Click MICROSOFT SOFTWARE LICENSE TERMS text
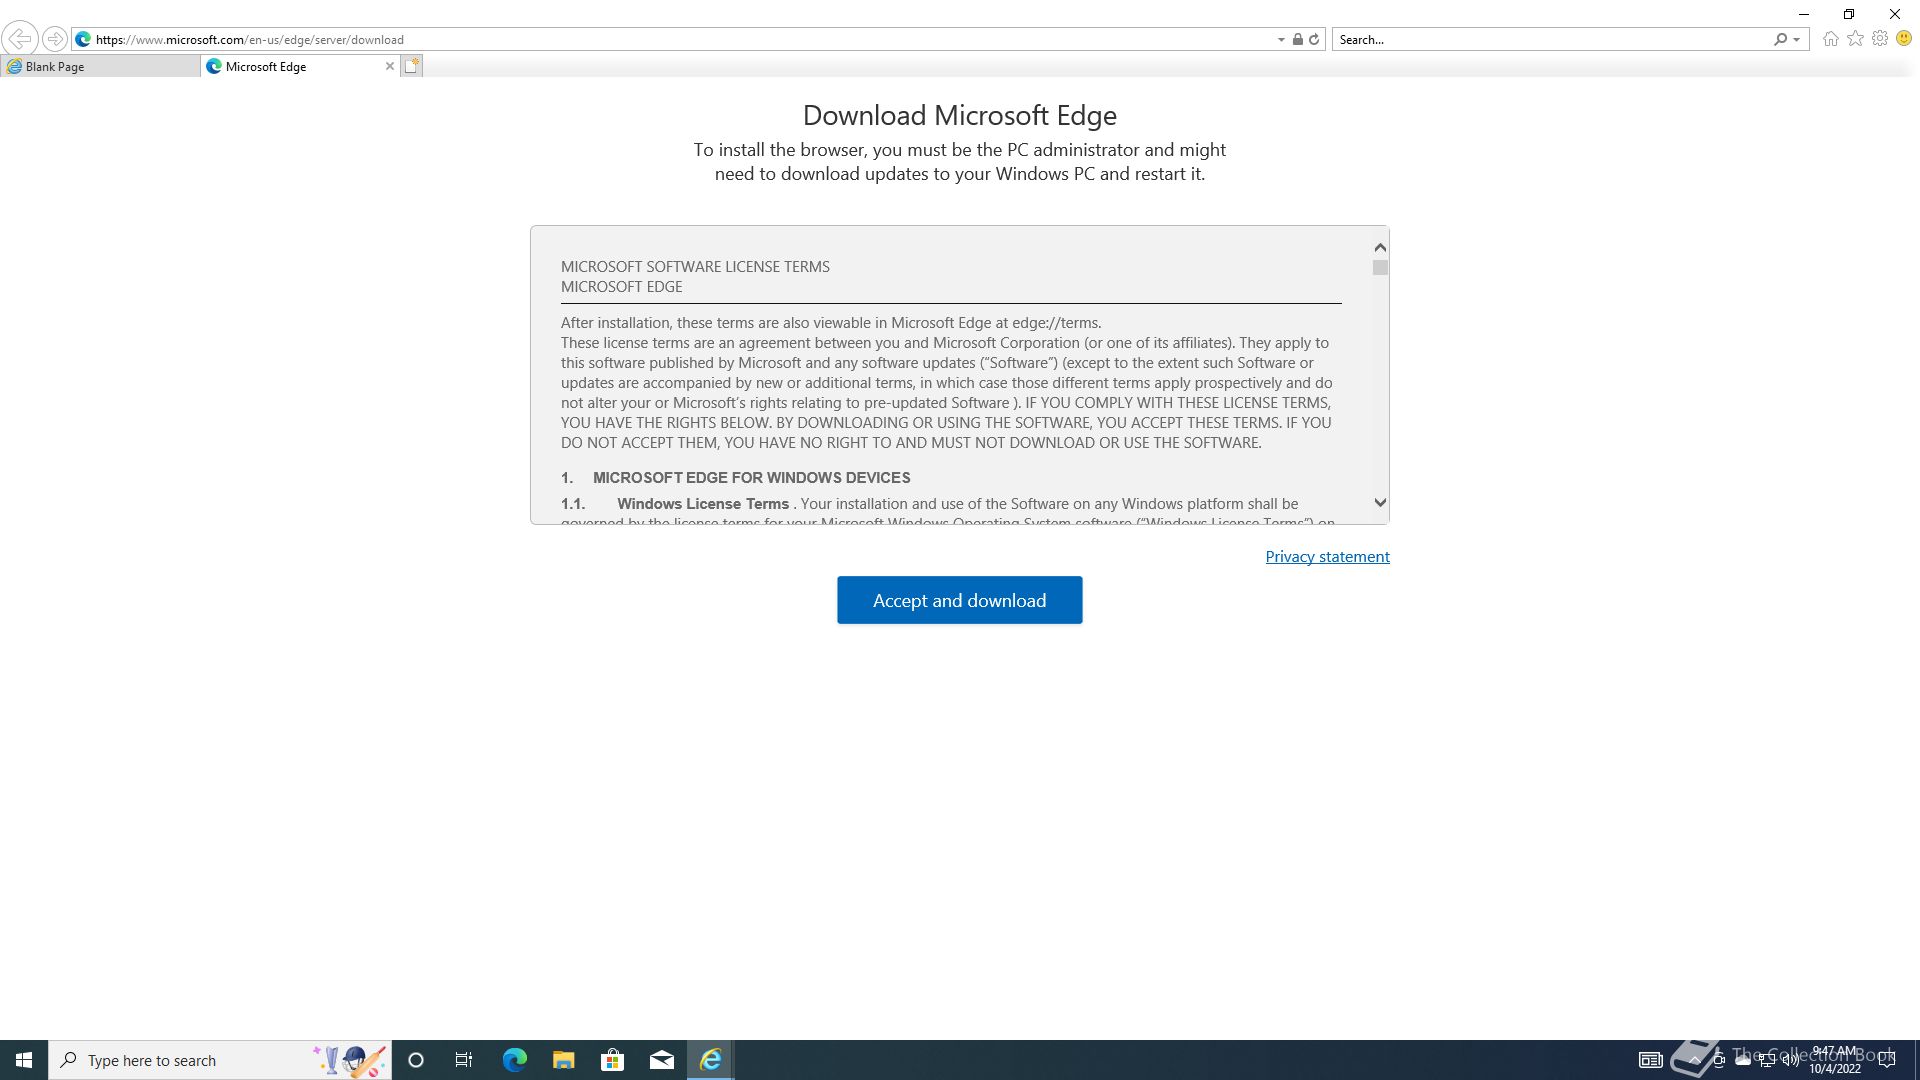 (695, 267)
